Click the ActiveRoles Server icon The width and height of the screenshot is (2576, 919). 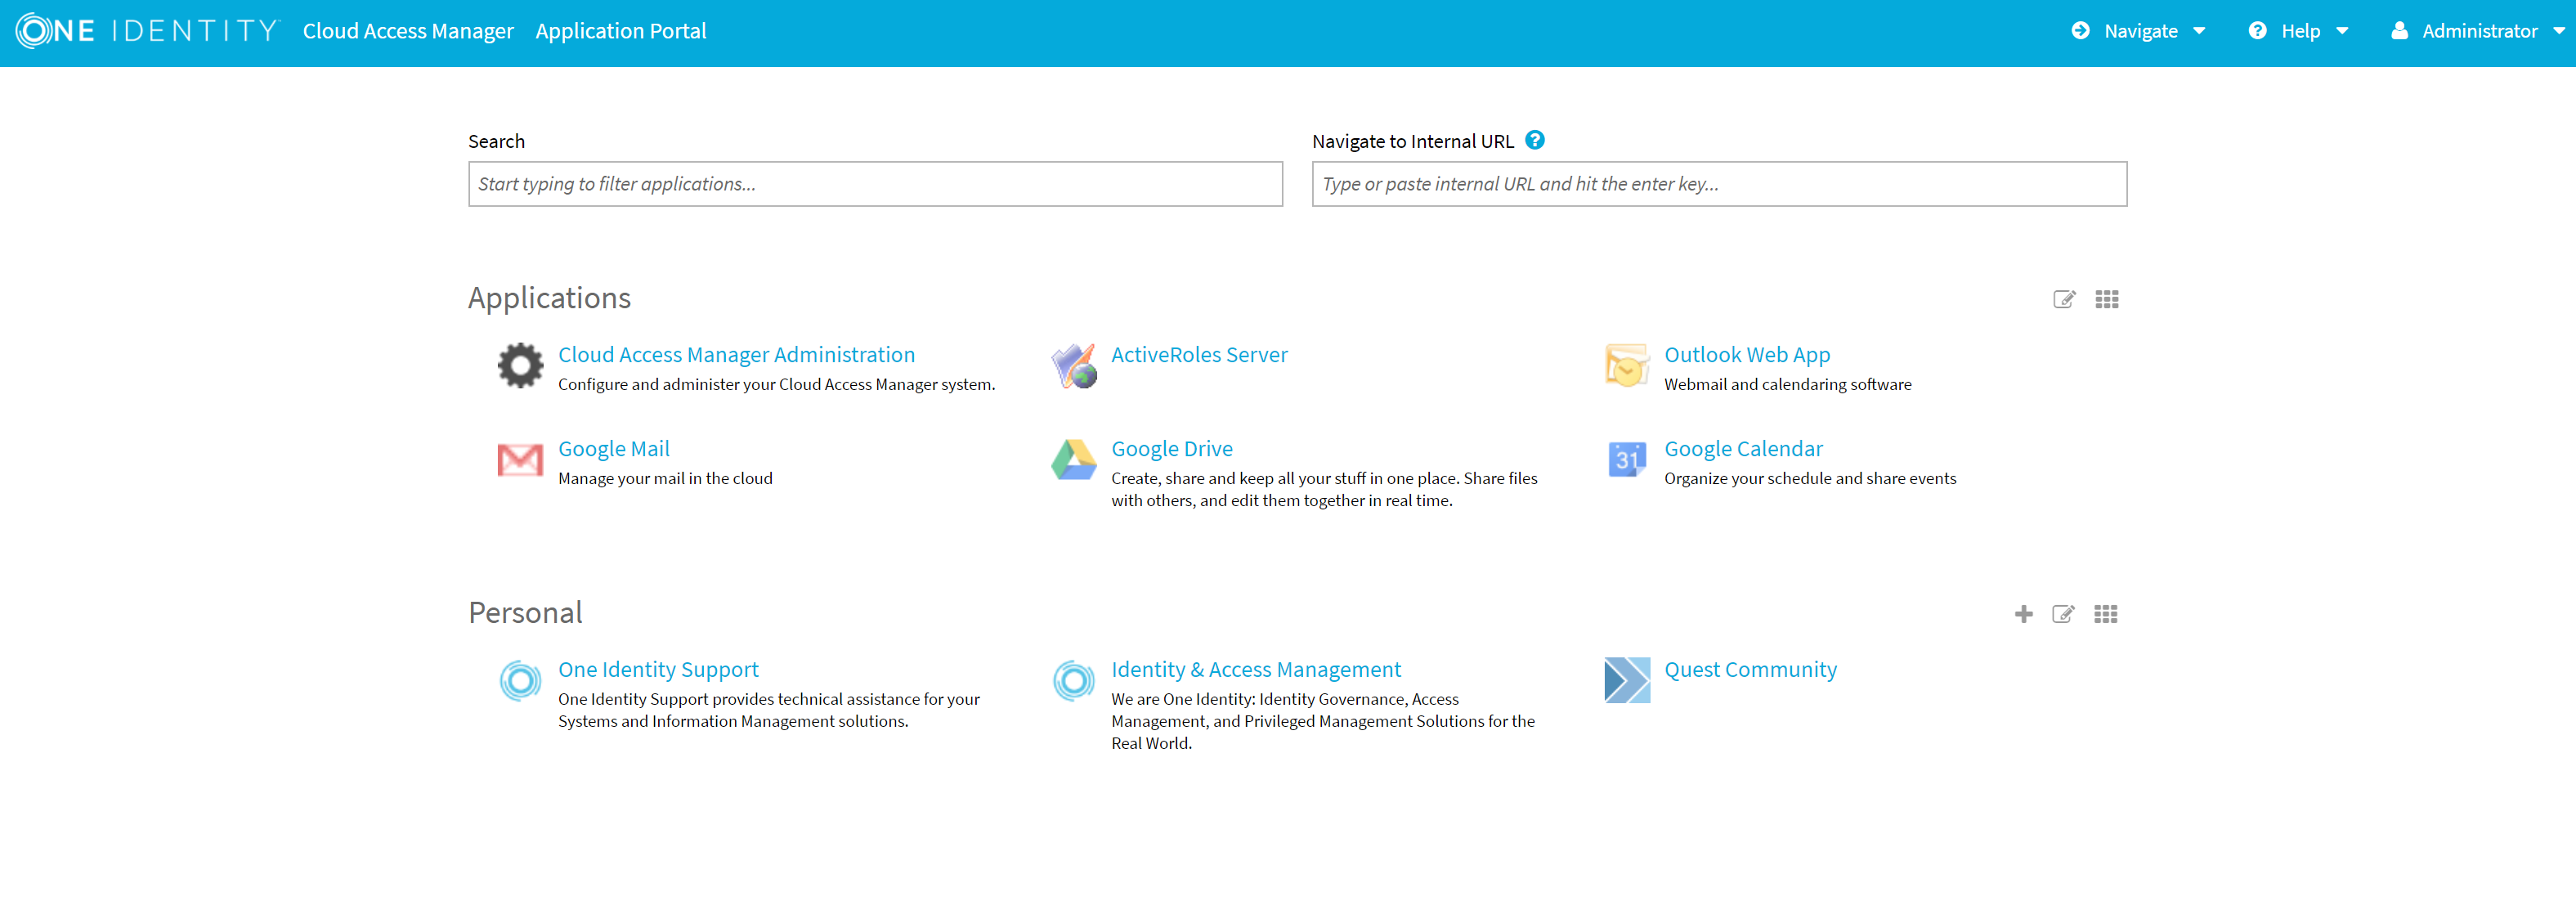tap(1074, 365)
